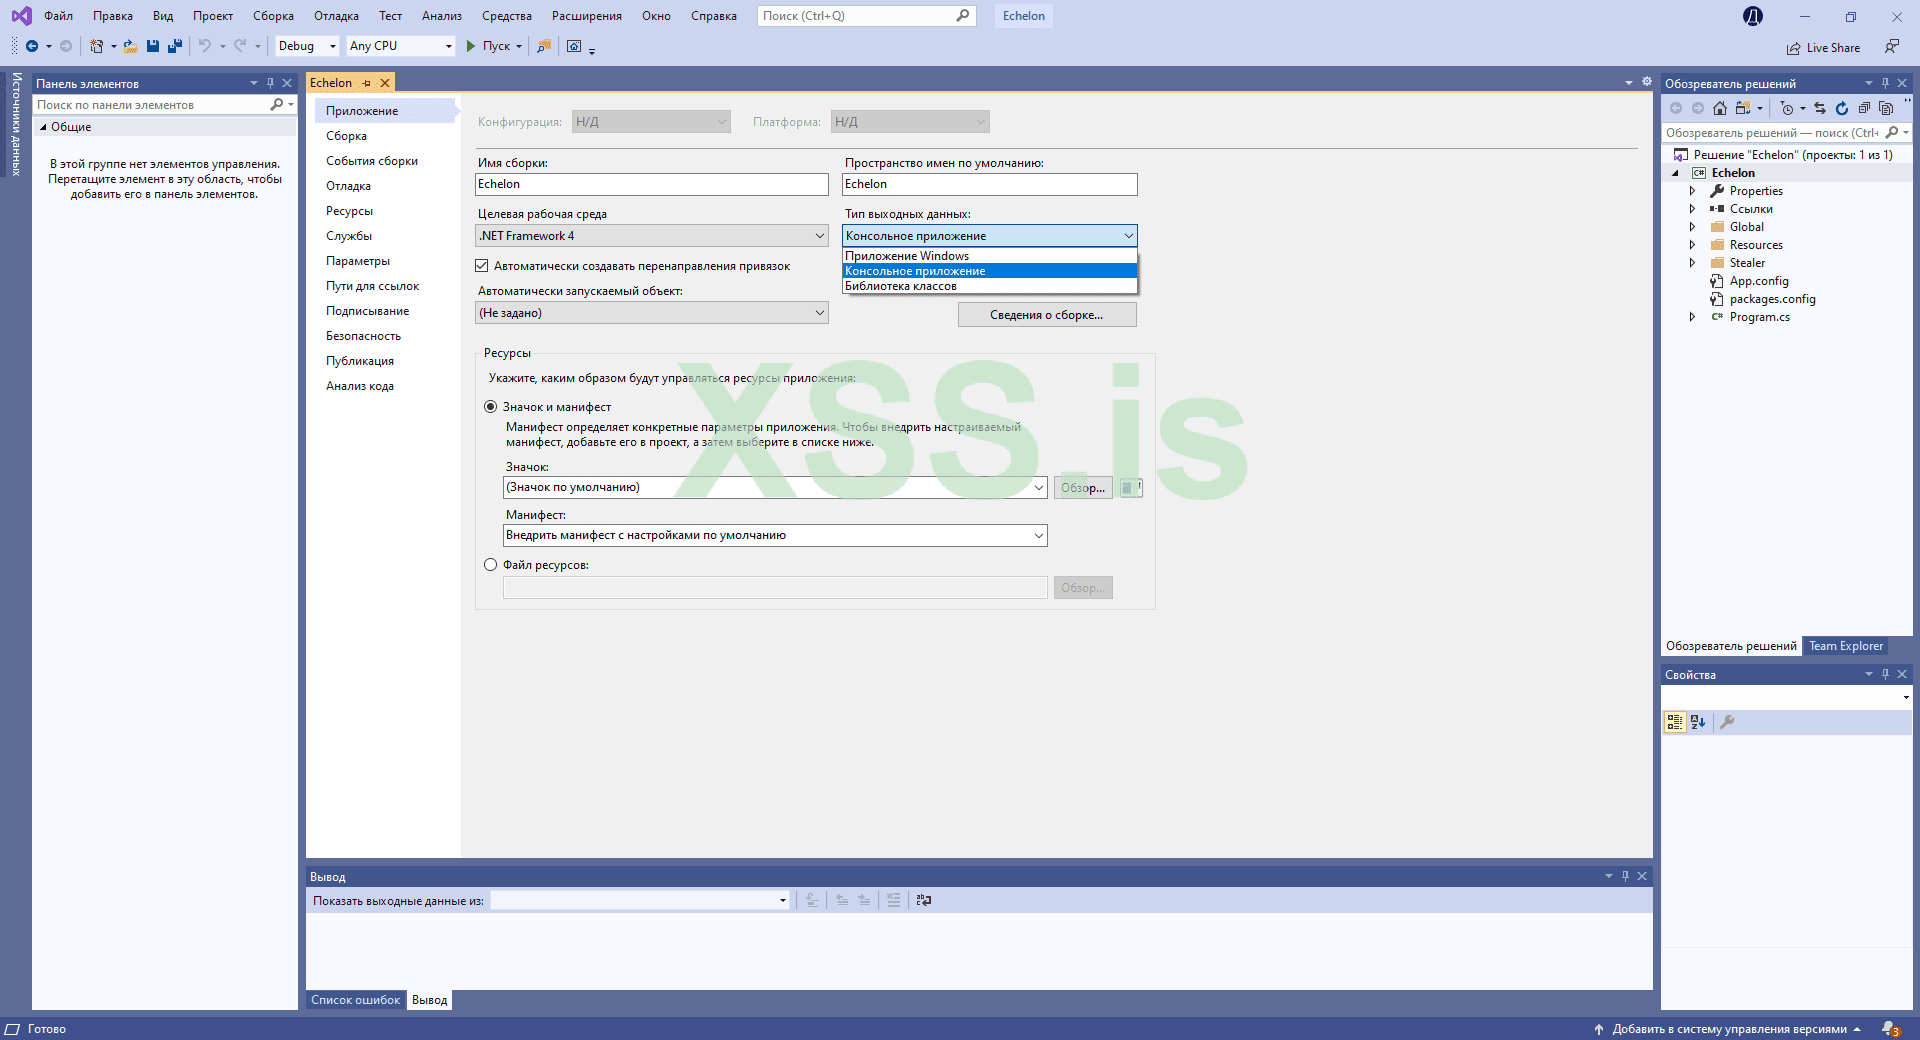Save the current file with the single disk icon
The width and height of the screenshot is (1920, 1040).
[x=153, y=46]
